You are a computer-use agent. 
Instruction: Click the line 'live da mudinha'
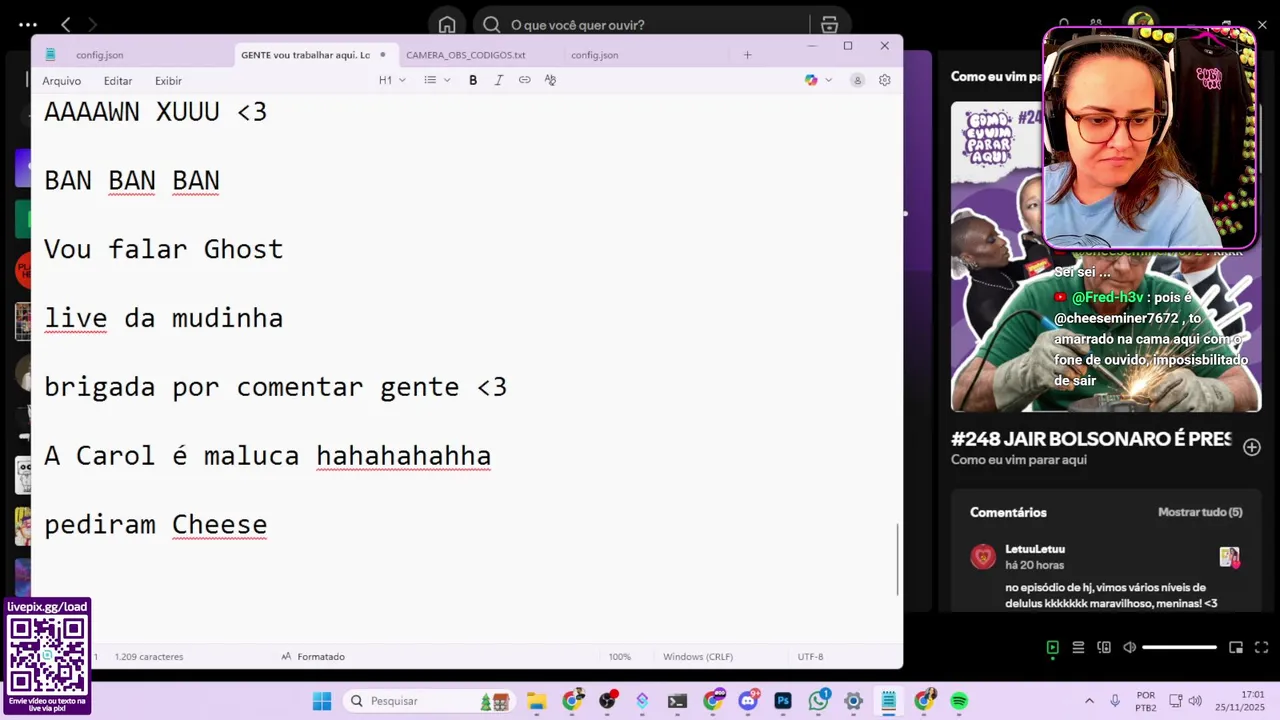[x=163, y=318]
